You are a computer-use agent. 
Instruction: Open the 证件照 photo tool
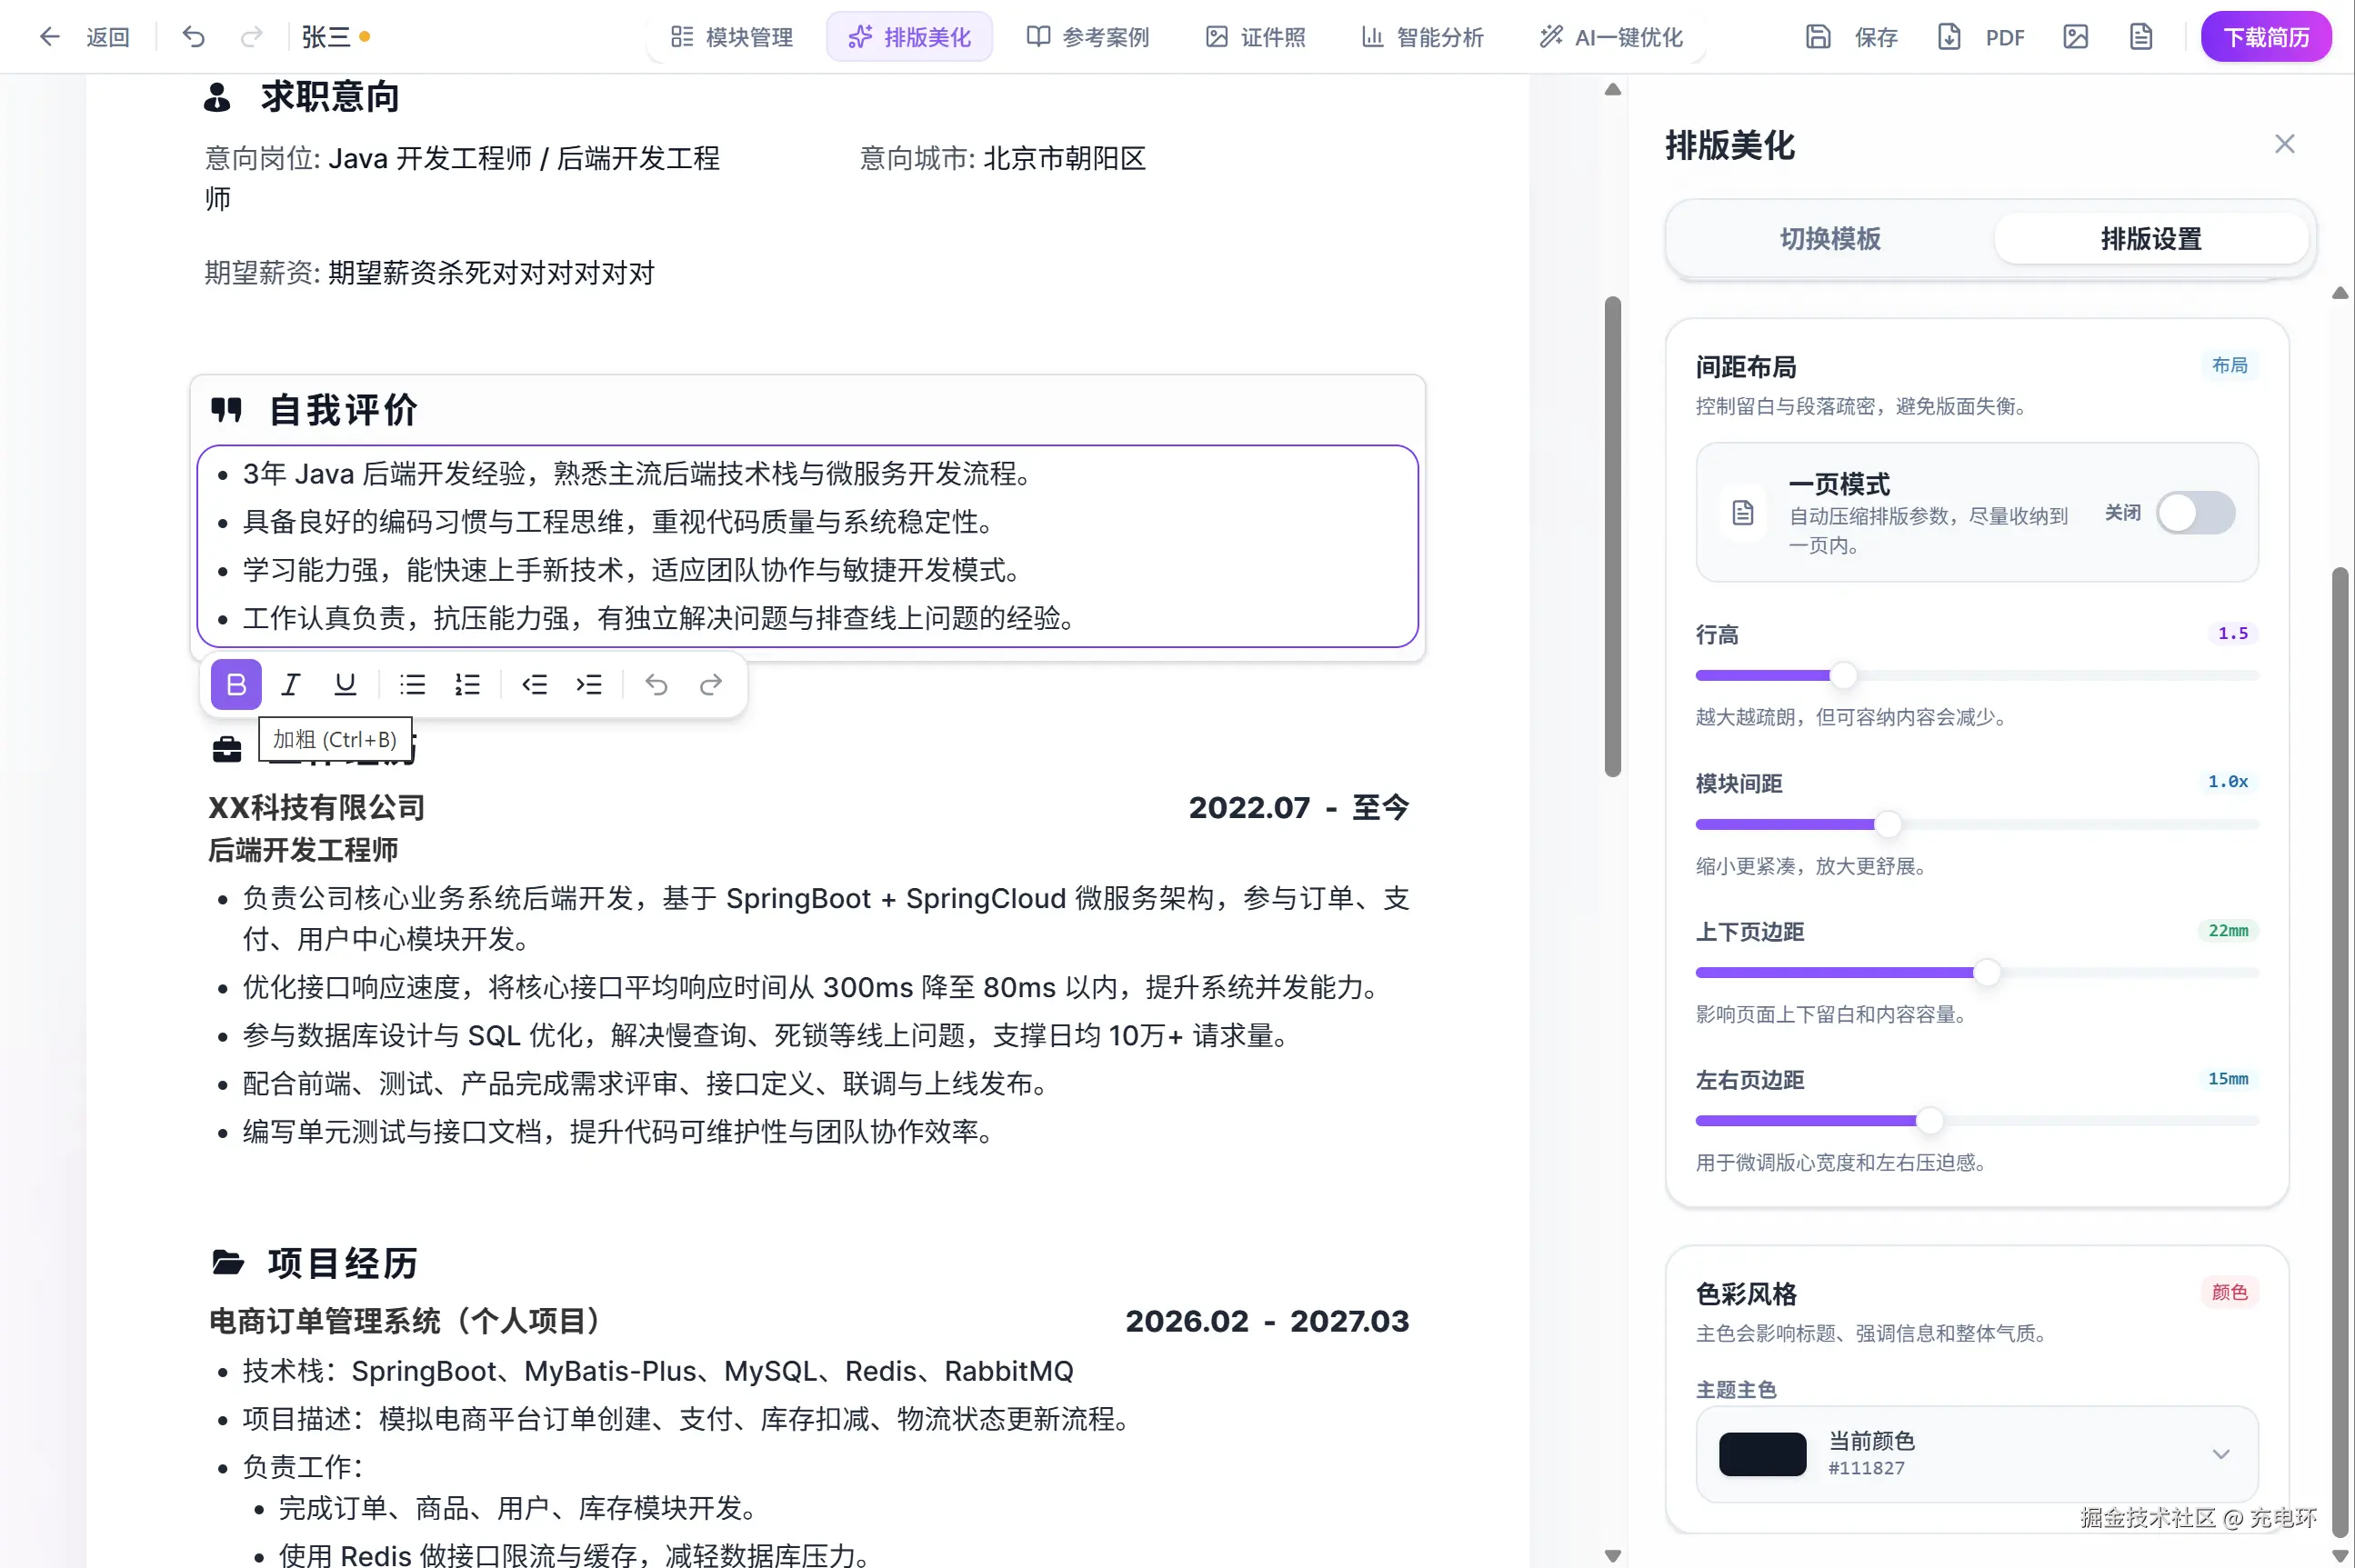tap(1253, 36)
